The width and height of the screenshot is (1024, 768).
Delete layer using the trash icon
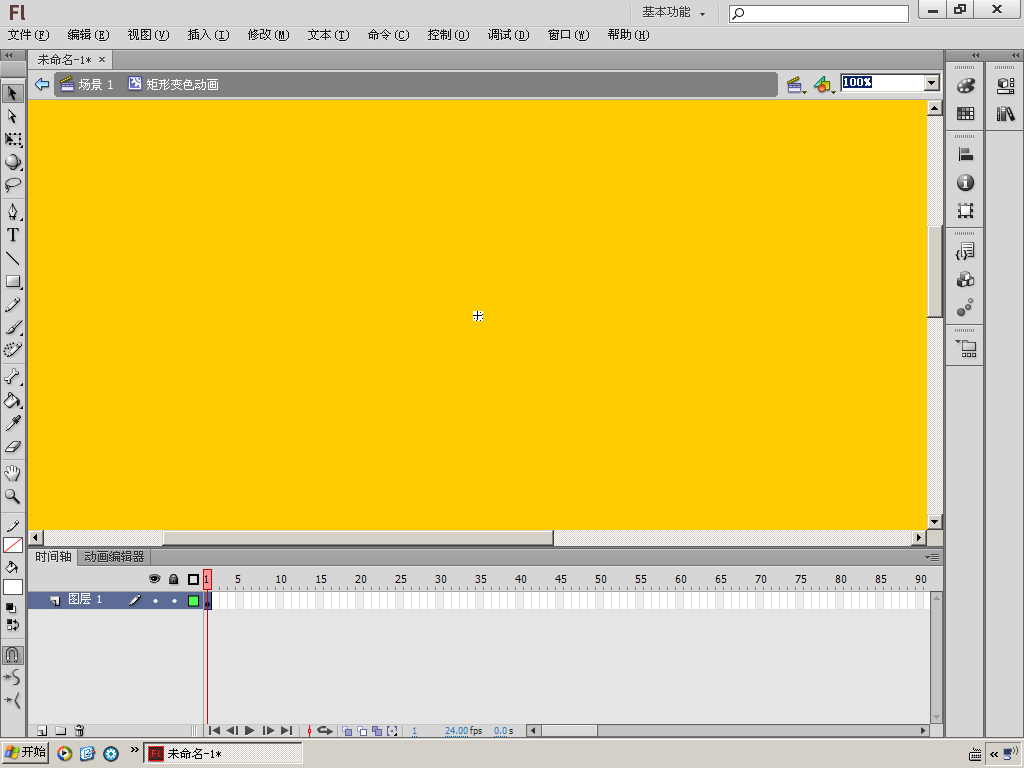(80, 731)
